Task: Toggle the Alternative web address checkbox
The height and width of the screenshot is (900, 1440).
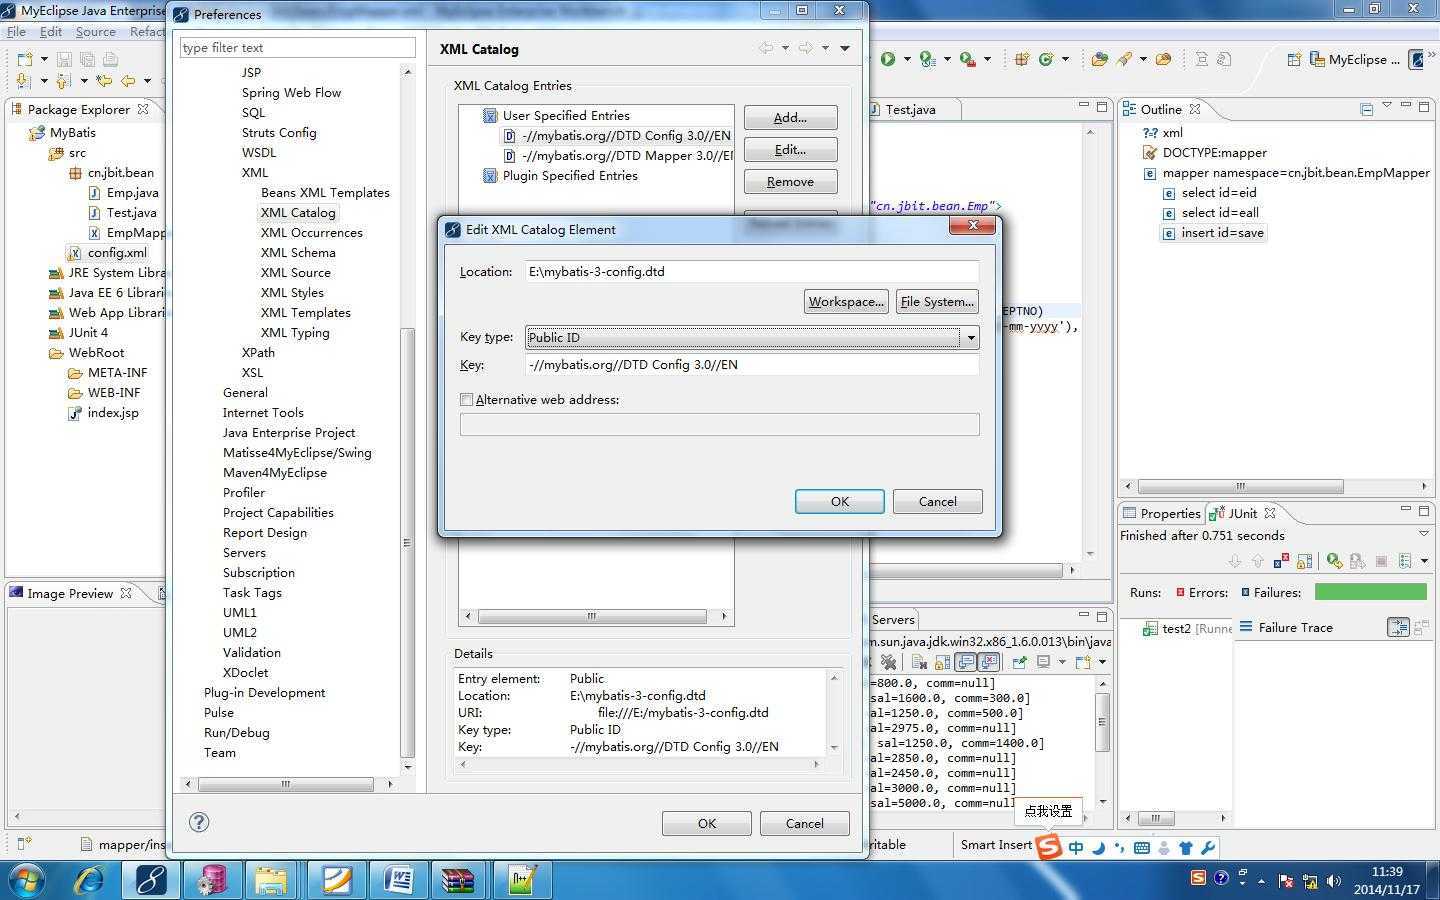Action: click(x=466, y=399)
